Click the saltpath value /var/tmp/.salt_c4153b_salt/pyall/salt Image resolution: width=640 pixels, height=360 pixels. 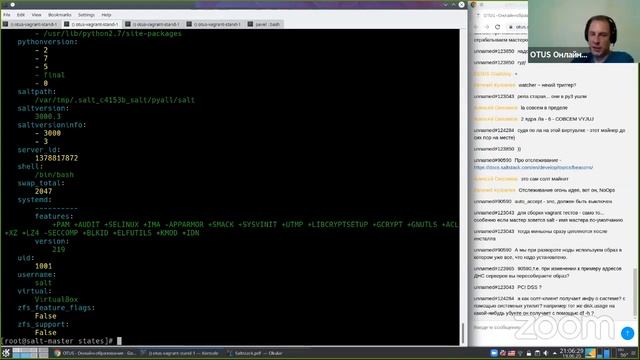pyautogui.click(x=115, y=100)
